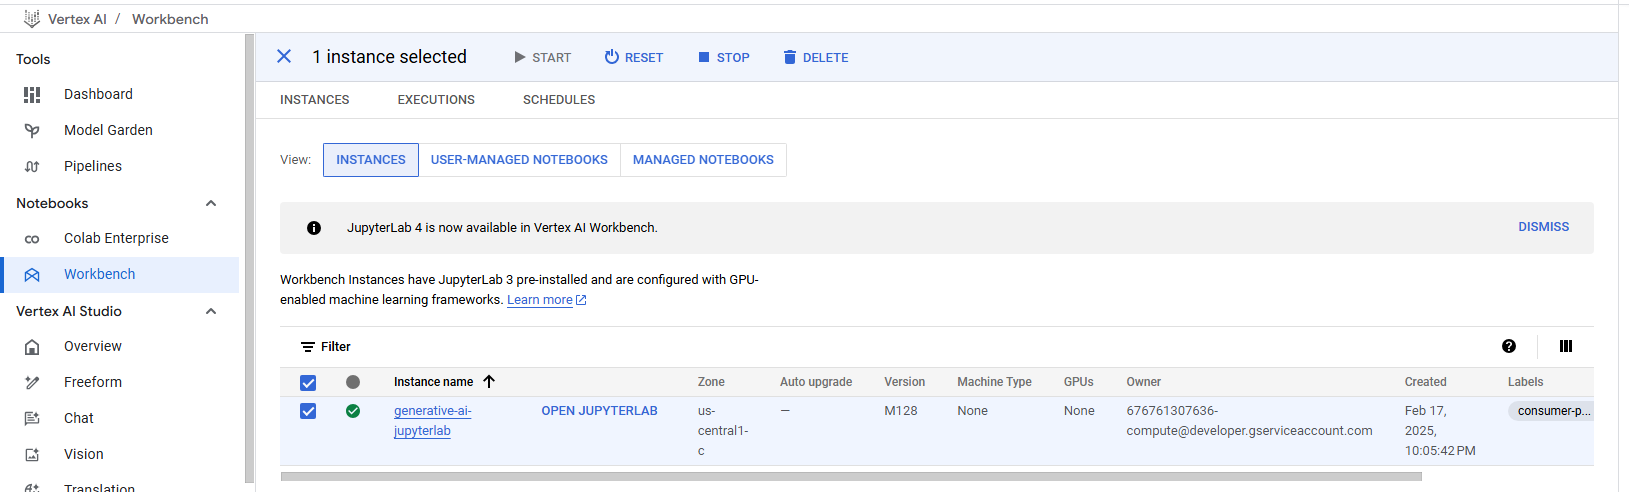Click Open JupyterLab for the instance
The height and width of the screenshot is (492, 1629).
599,411
